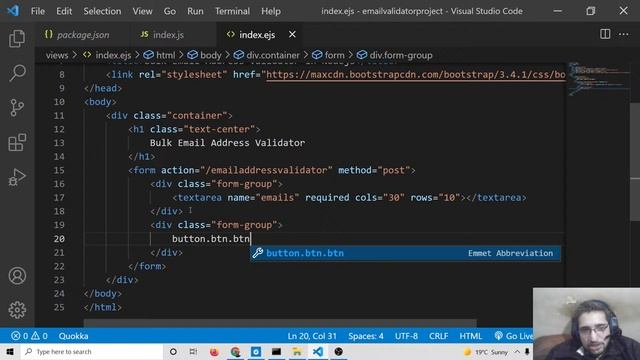Click the webcam overlay thumbnail
Image resolution: width=640 pixels, height=360 pixels.
(586, 324)
